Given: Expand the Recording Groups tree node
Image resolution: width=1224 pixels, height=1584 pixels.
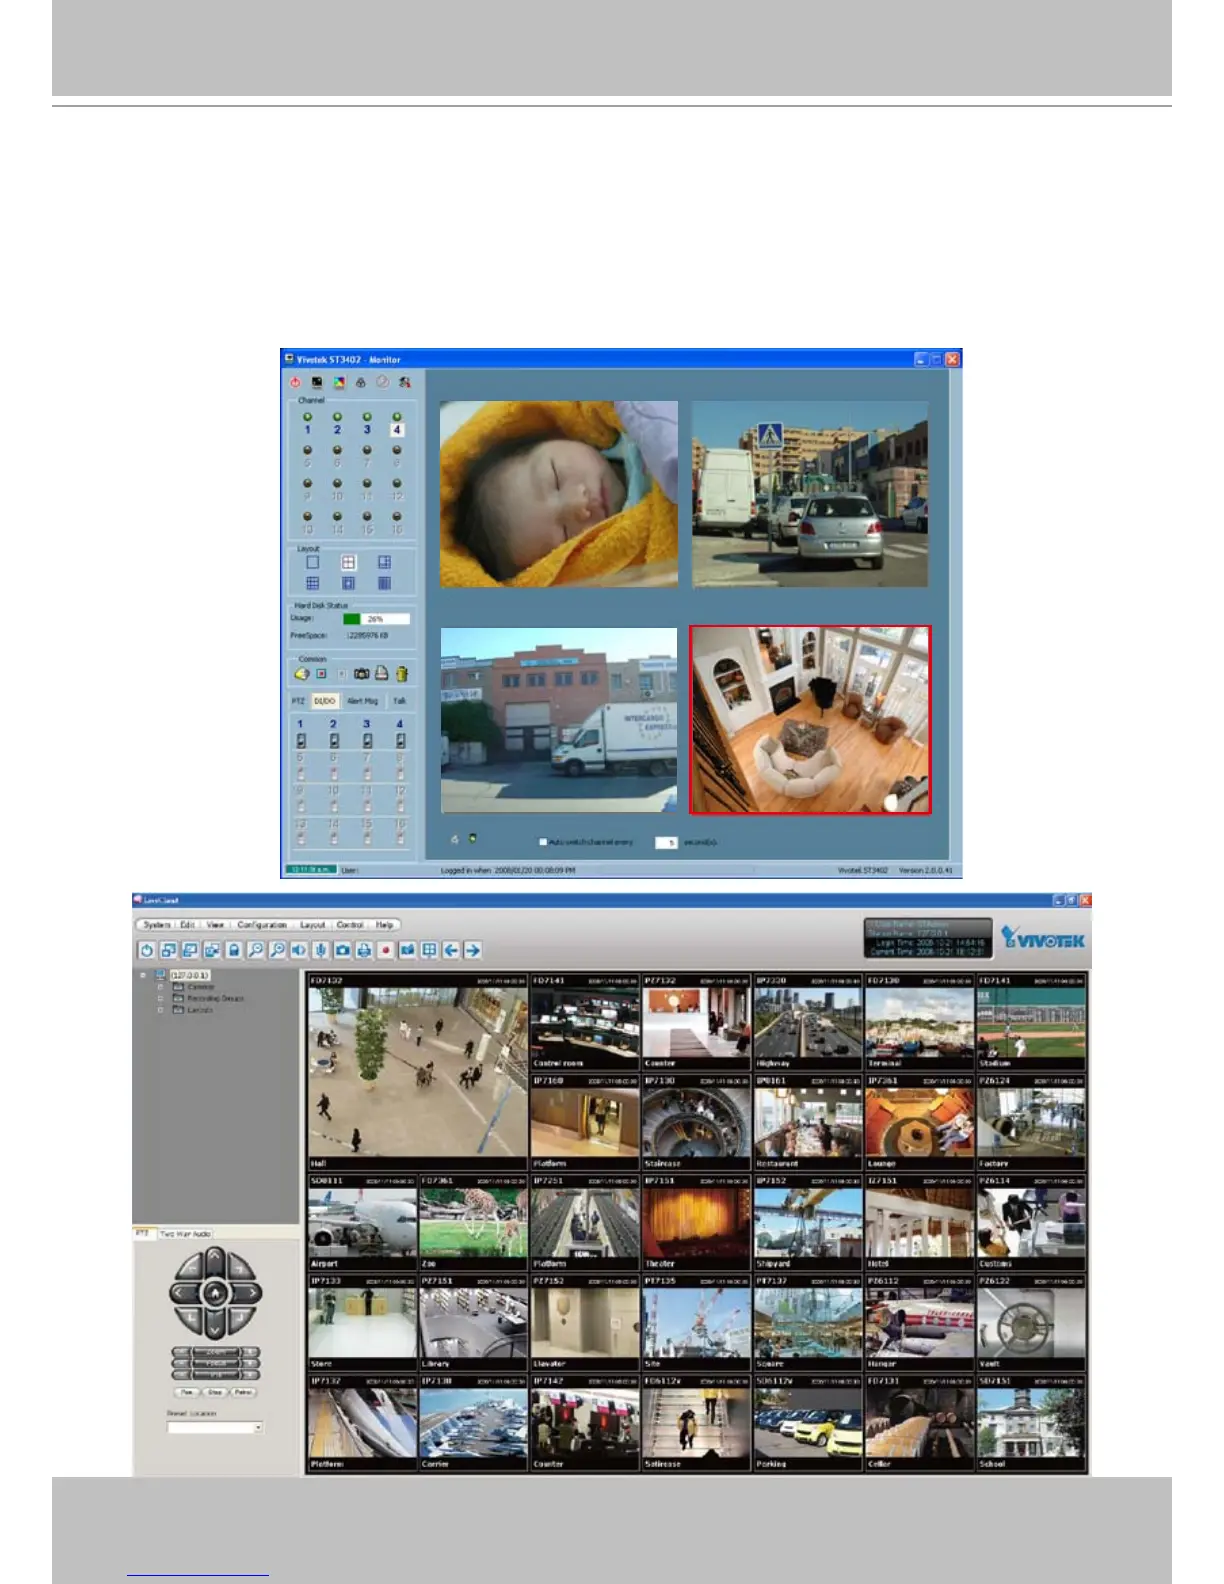Looking at the screenshot, I should click(x=160, y=998).
